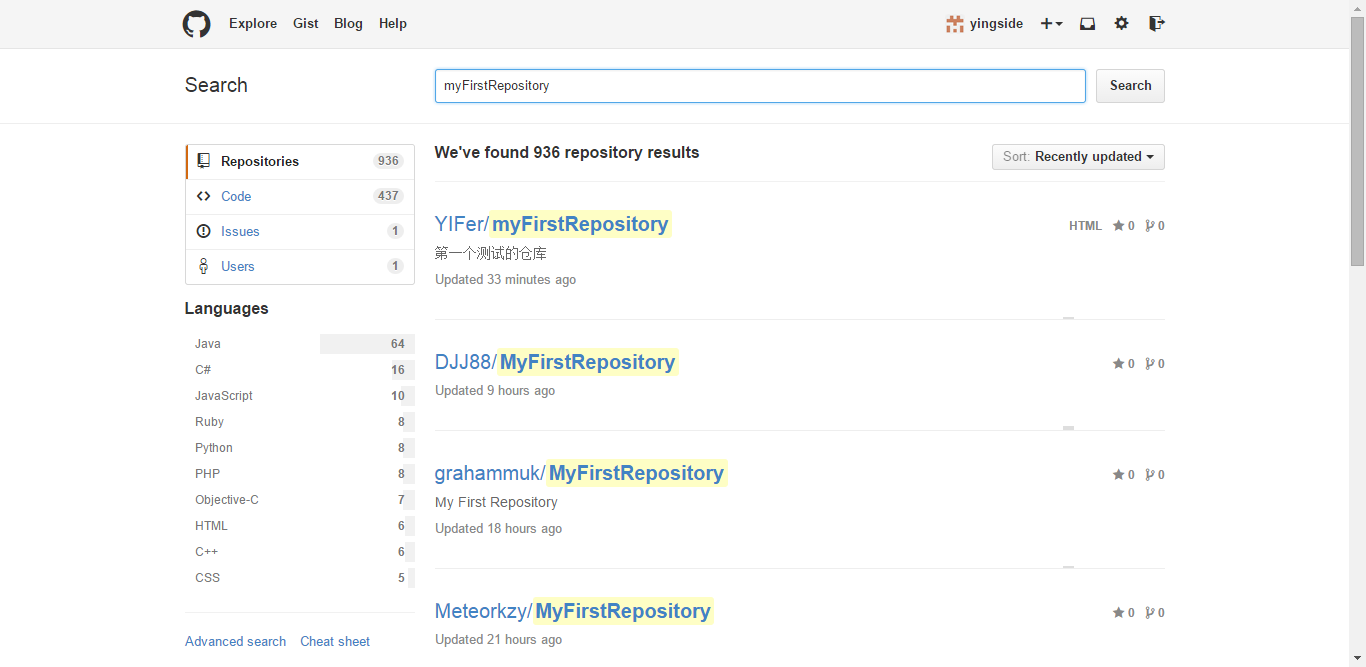Image resolution: width=1366 pixels, height=667 pixels.
Task: Click the Users person icon
Action: pos(204,266)
